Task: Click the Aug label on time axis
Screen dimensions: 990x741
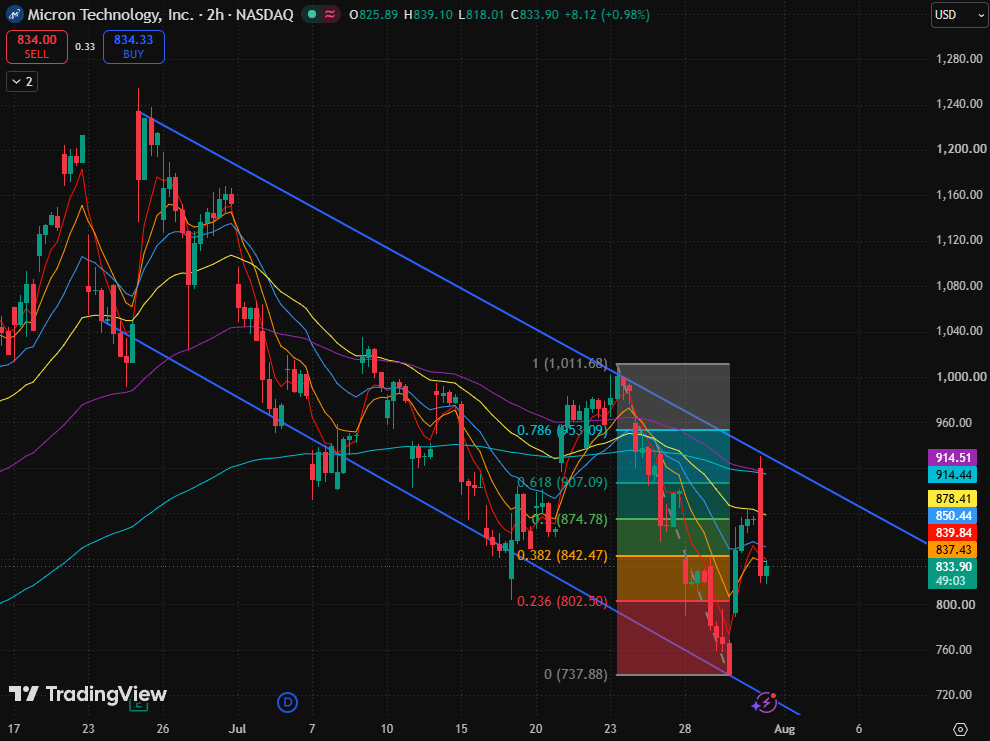Action: point(784,729)
